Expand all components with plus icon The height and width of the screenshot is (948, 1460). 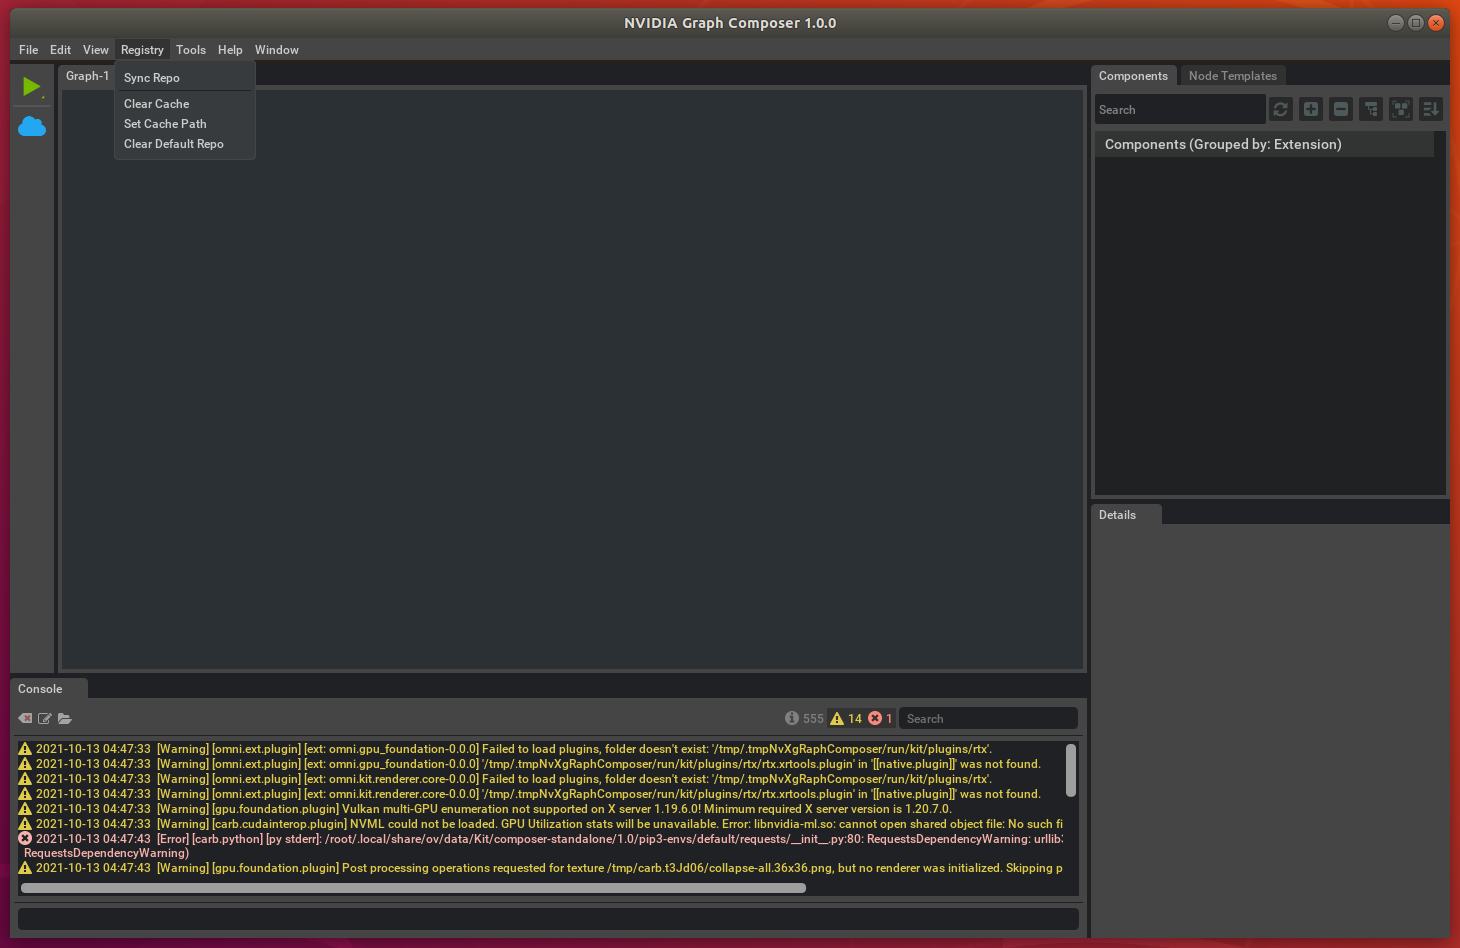(x=1311, y=110)
